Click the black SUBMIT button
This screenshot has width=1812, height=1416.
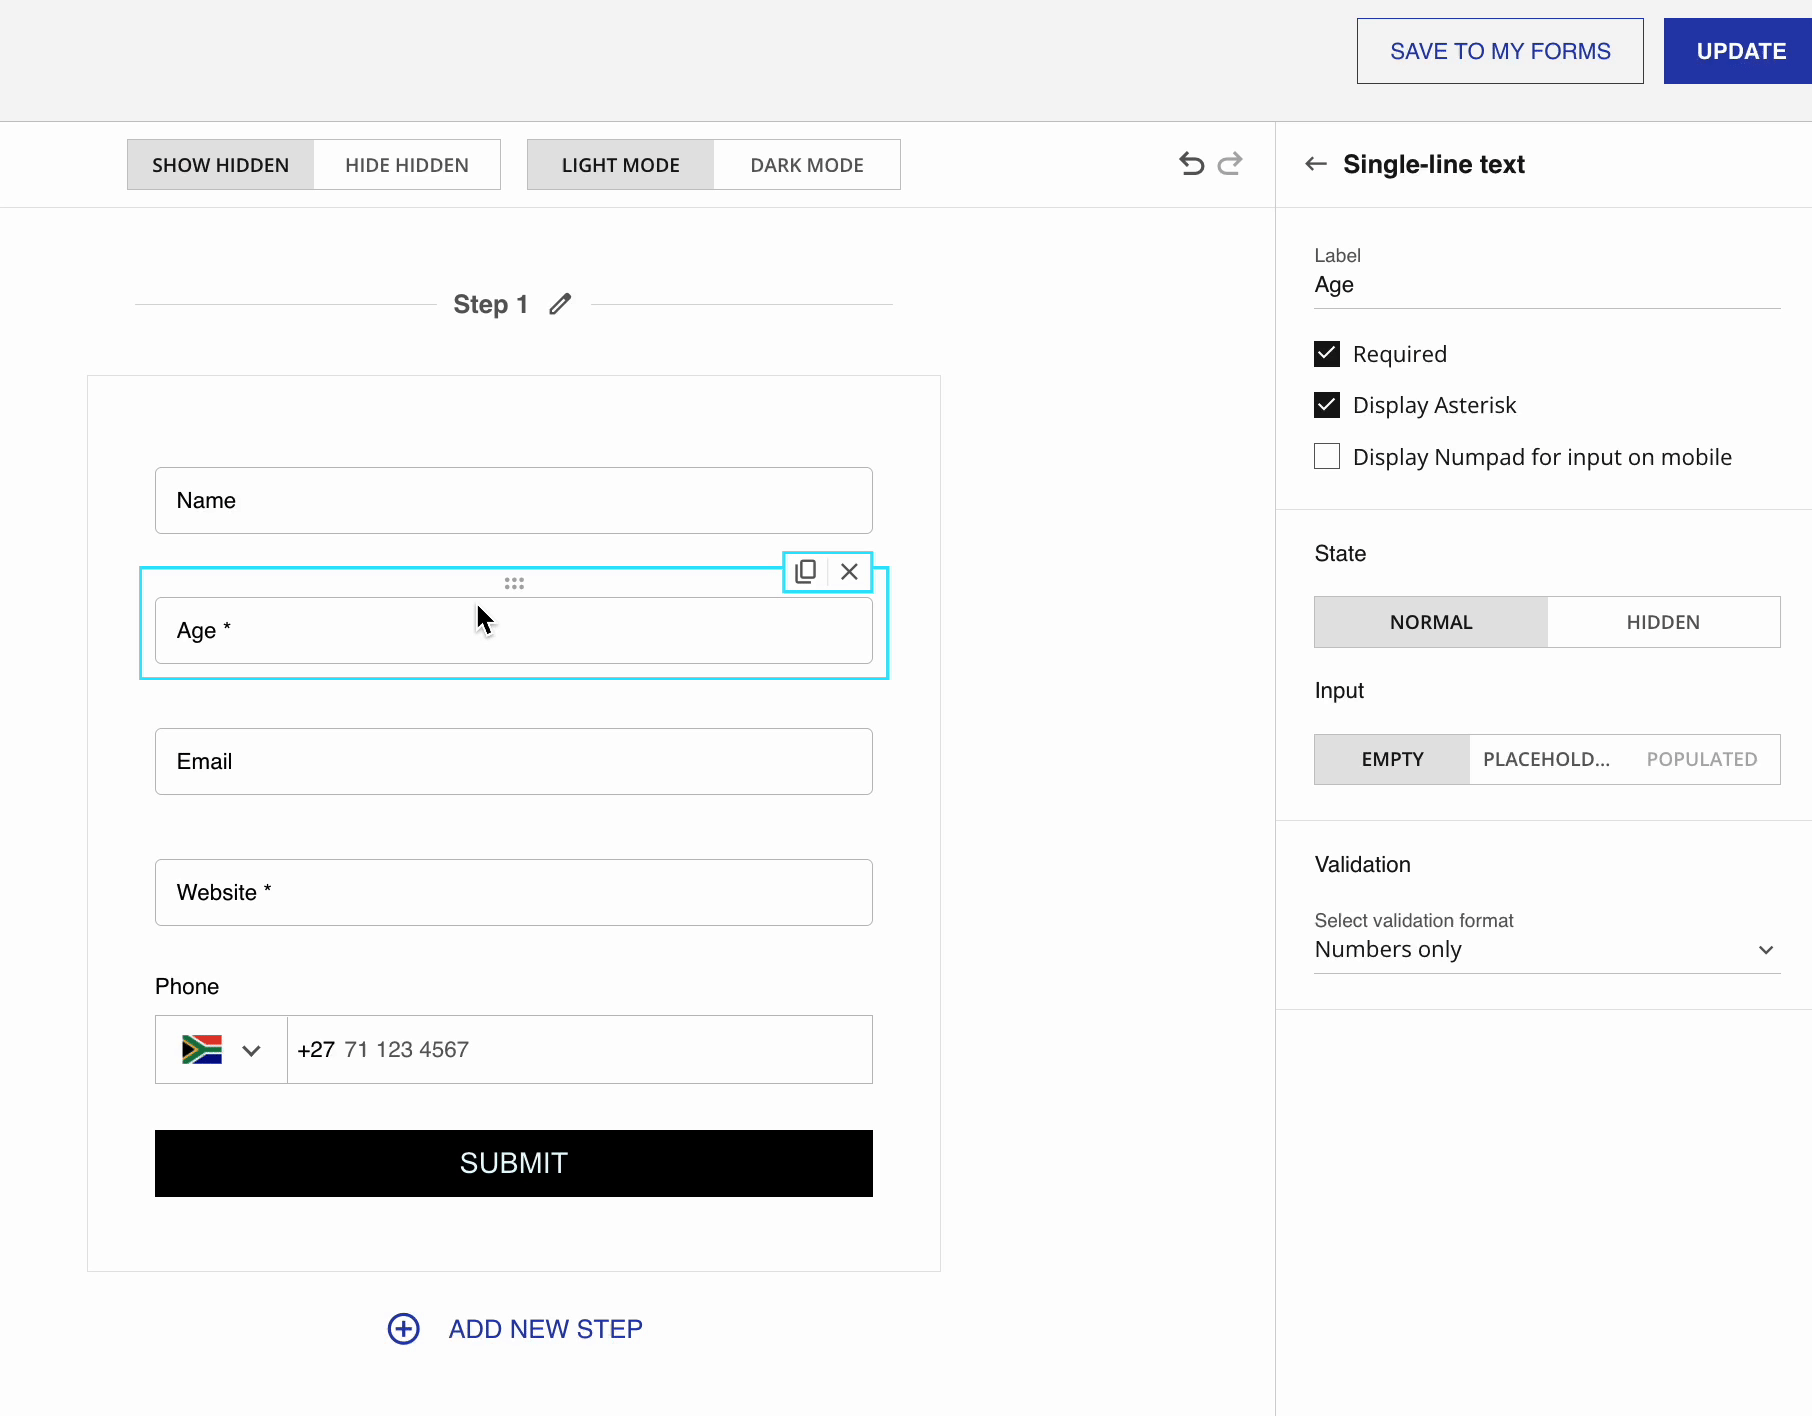514,1163
